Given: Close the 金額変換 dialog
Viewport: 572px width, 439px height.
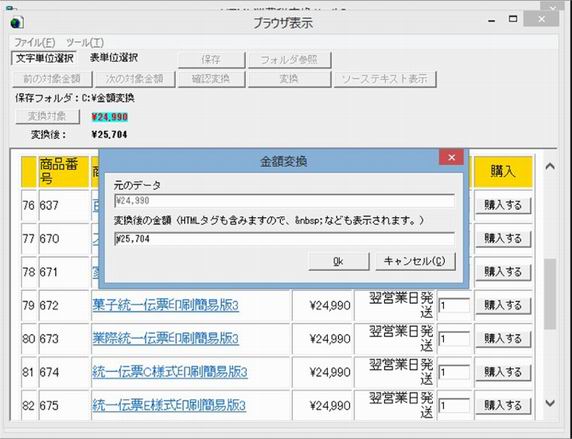Looking at the screenshot, I should (452, 157).
